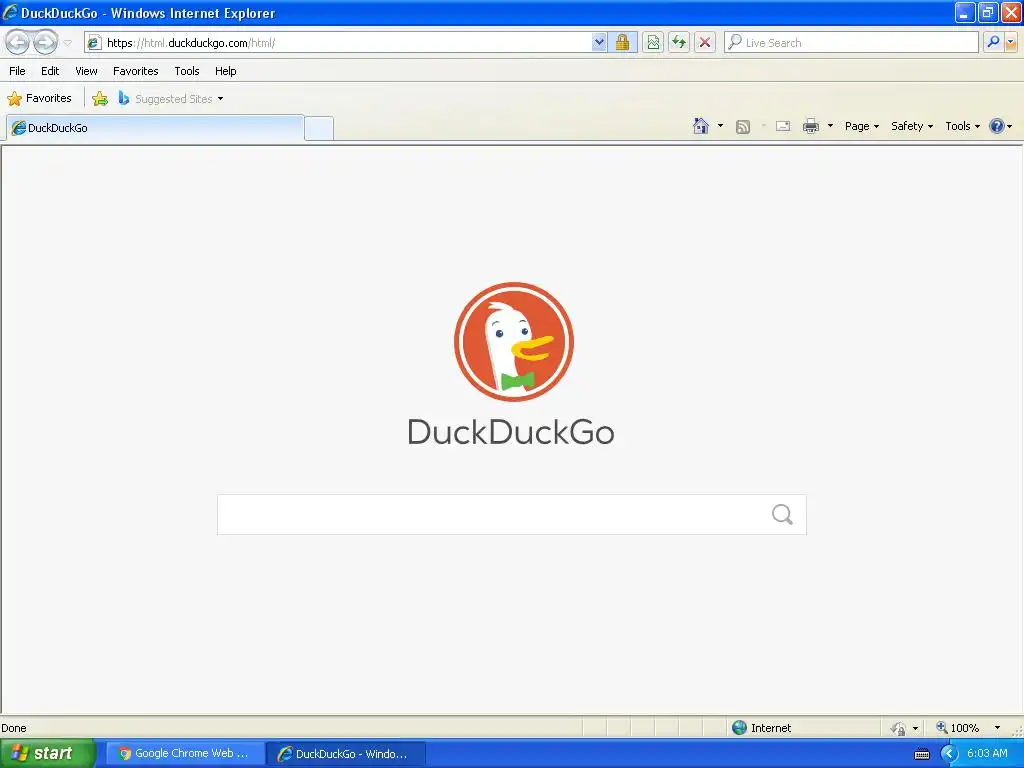Click the security lock icon

pyautogui.click(x=622, y=43)
